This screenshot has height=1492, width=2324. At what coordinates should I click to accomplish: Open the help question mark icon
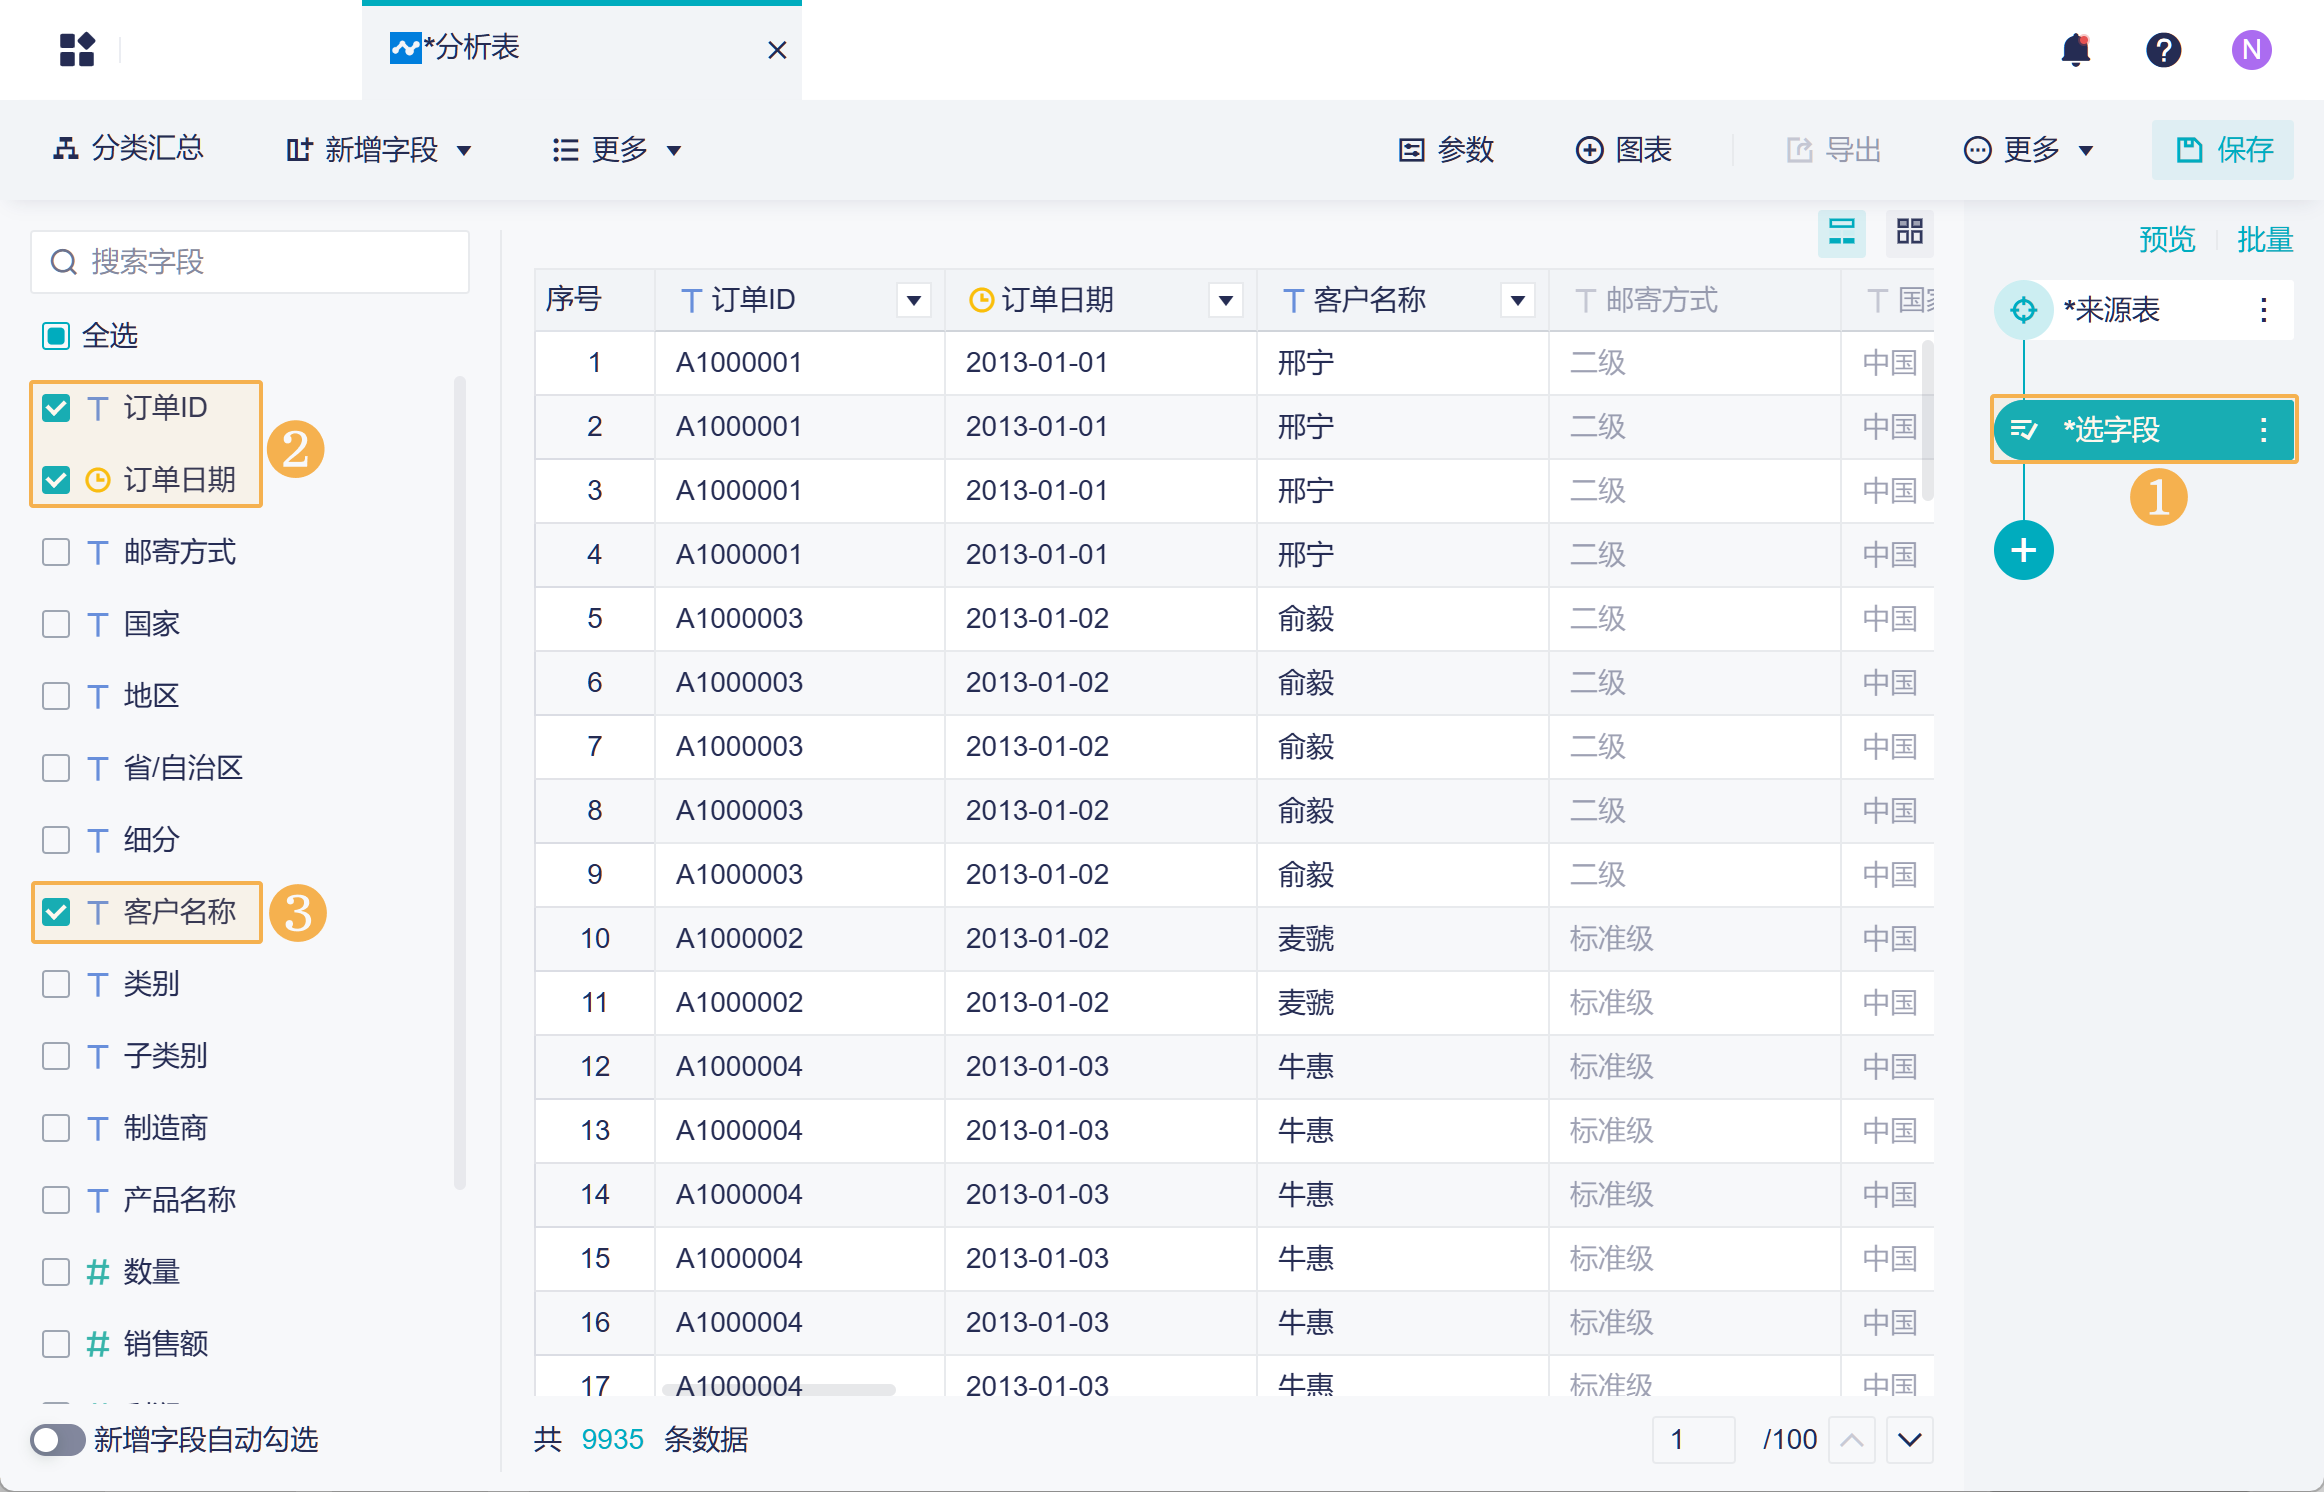2164,49
